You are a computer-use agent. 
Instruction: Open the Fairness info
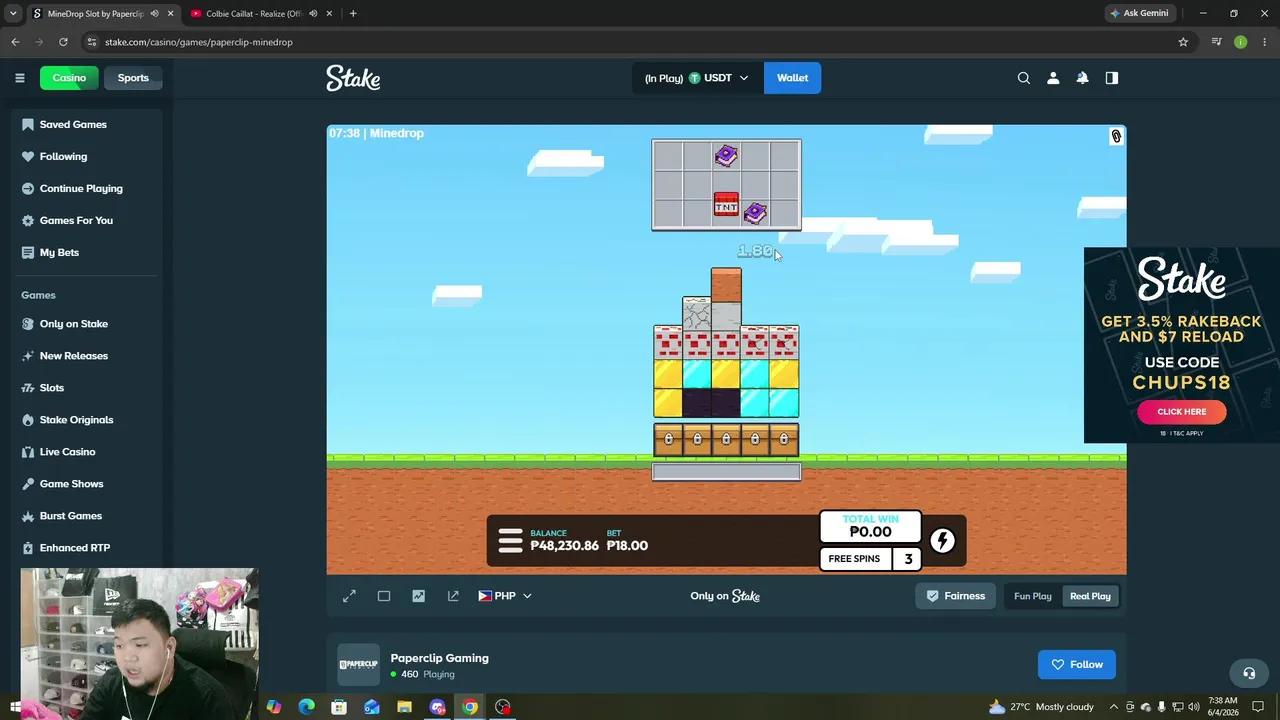tap(956, 596)
